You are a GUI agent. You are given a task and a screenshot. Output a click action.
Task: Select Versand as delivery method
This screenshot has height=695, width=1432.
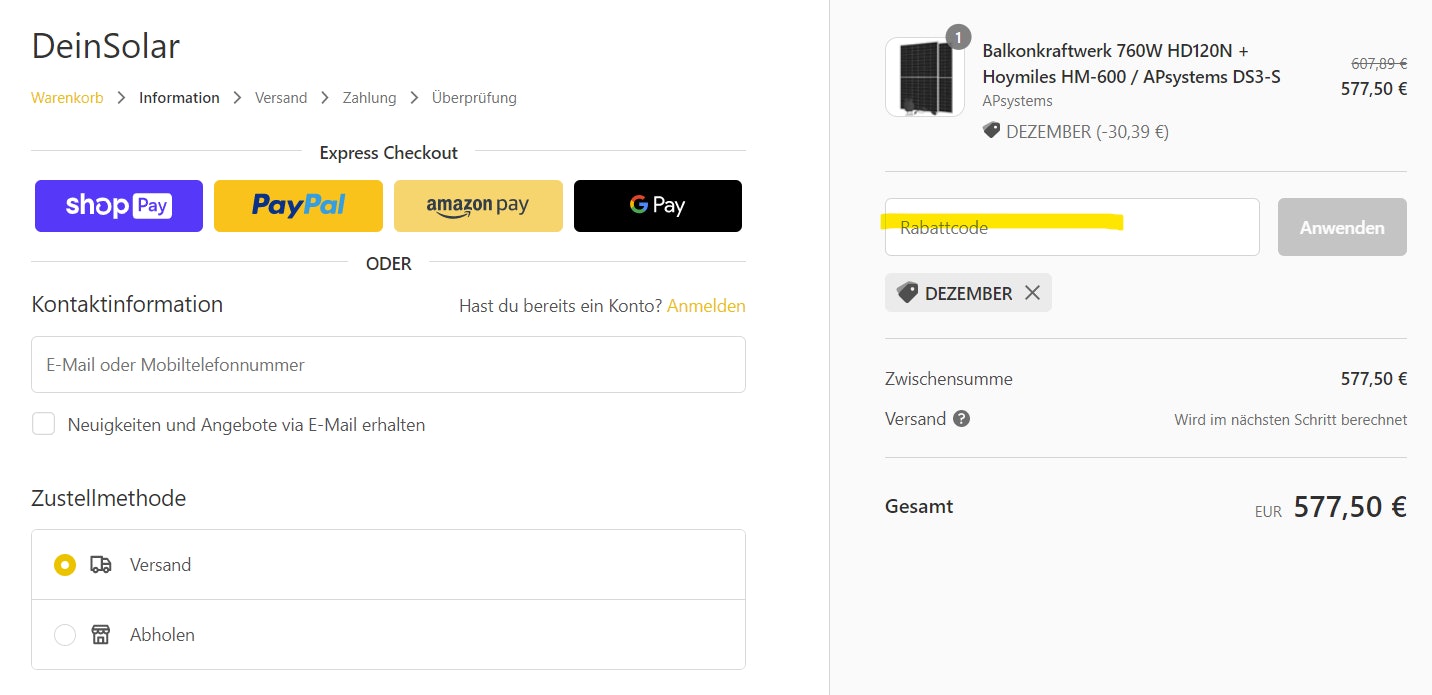[x=64, y=564]
